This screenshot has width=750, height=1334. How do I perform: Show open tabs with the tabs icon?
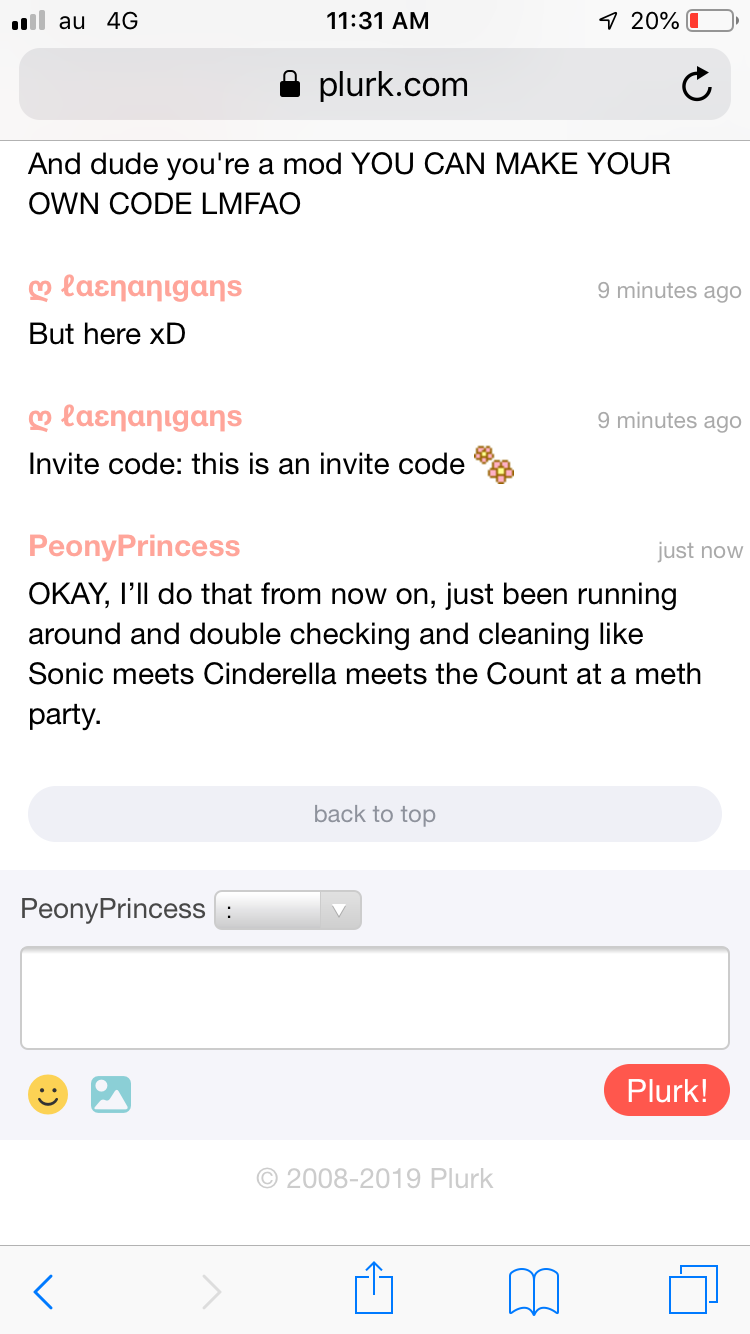(693, 1290)
